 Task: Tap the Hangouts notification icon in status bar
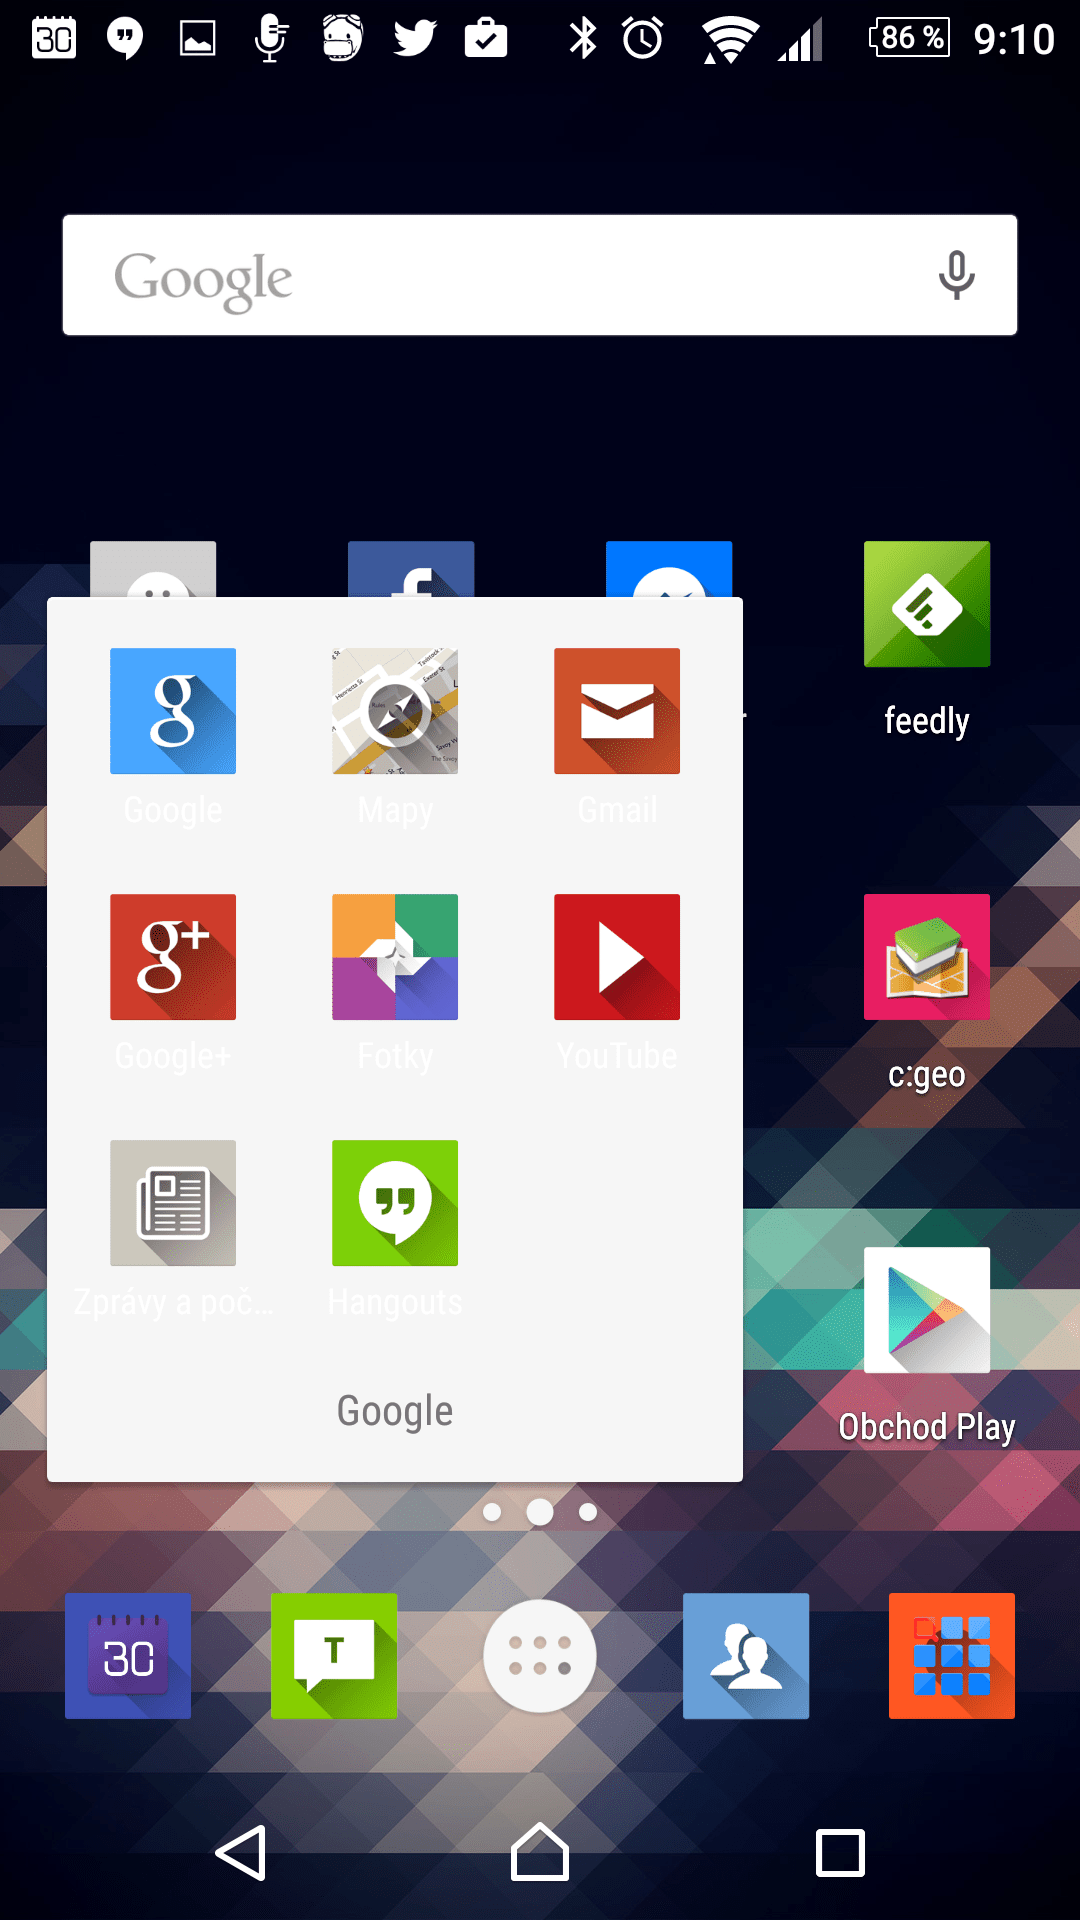(125, 38)
